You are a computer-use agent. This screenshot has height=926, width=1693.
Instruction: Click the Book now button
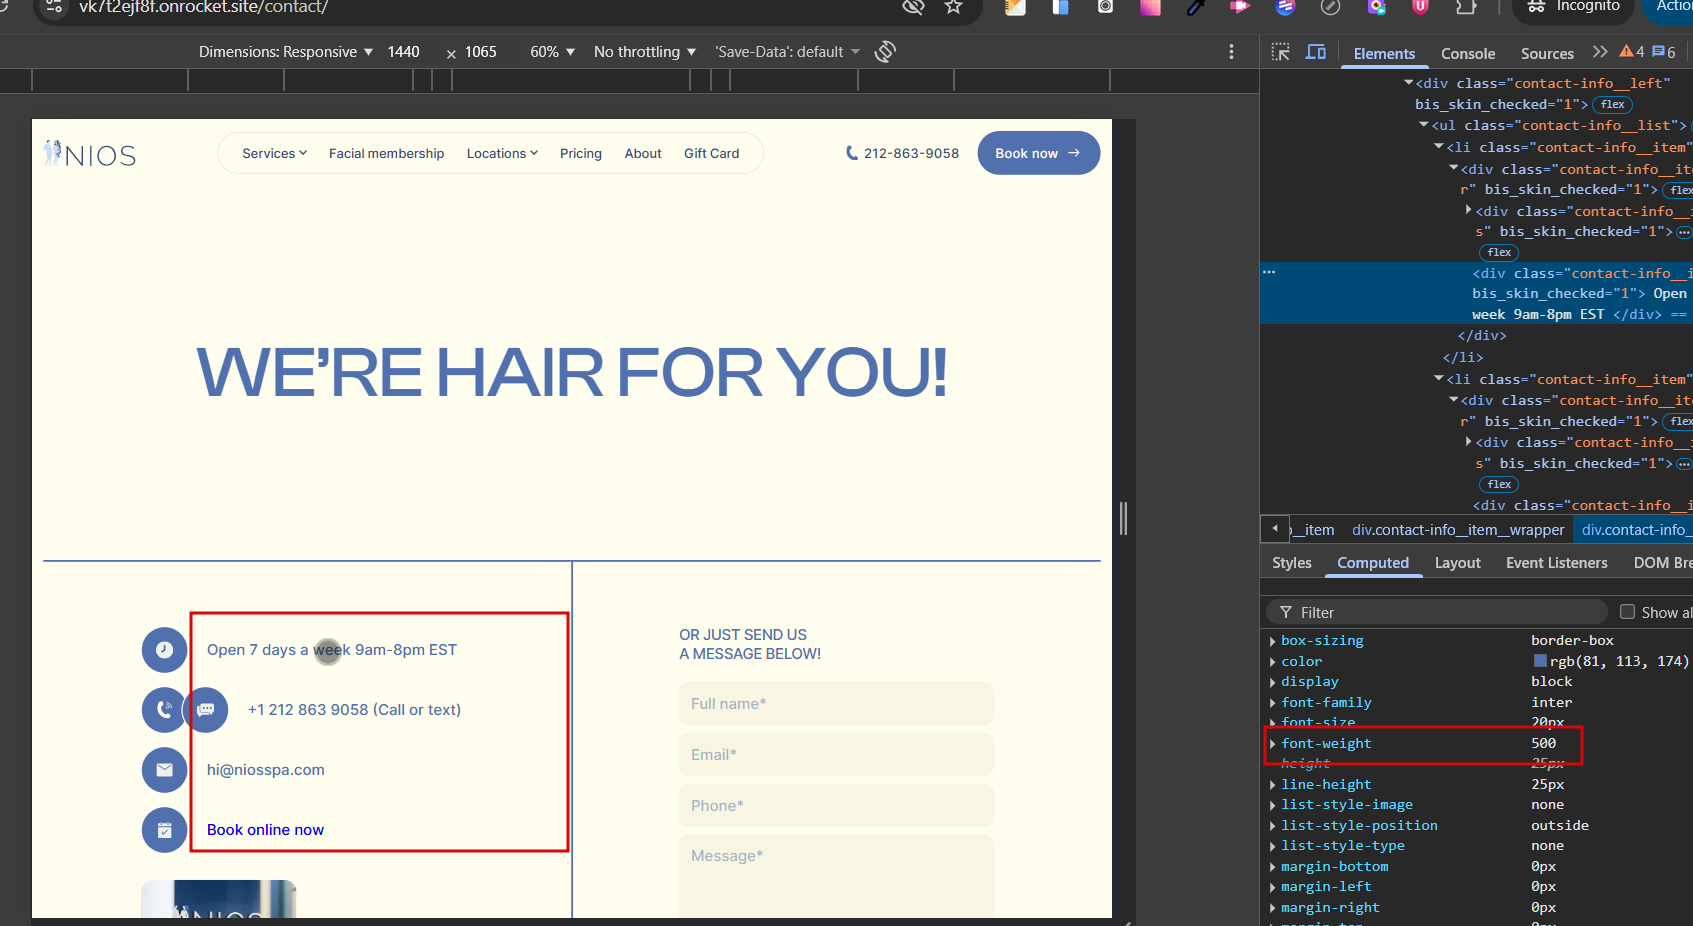1038,153
